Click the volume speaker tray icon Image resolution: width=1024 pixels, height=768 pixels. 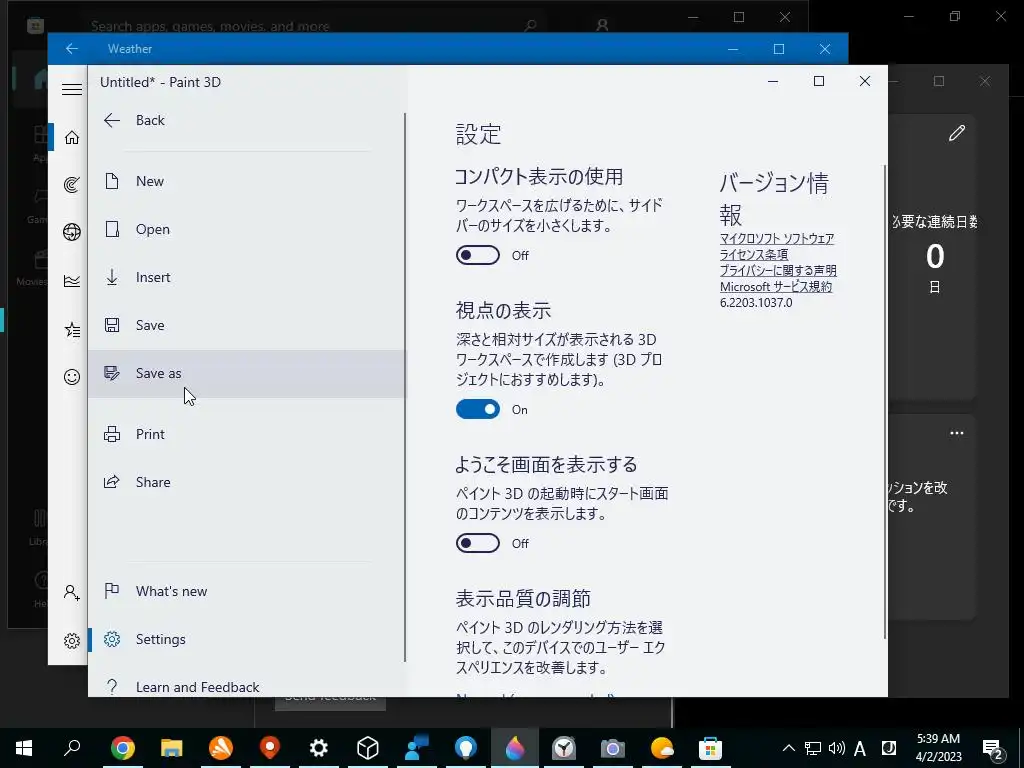(x=836, y=748)
